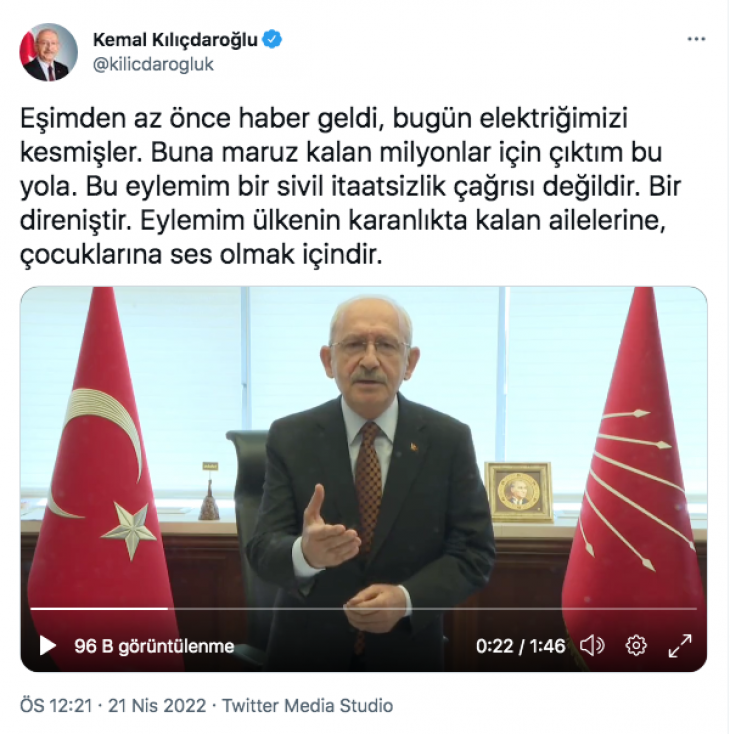Click the tweet text body
This screenshot has width=730, height=734.
point(350,186)
